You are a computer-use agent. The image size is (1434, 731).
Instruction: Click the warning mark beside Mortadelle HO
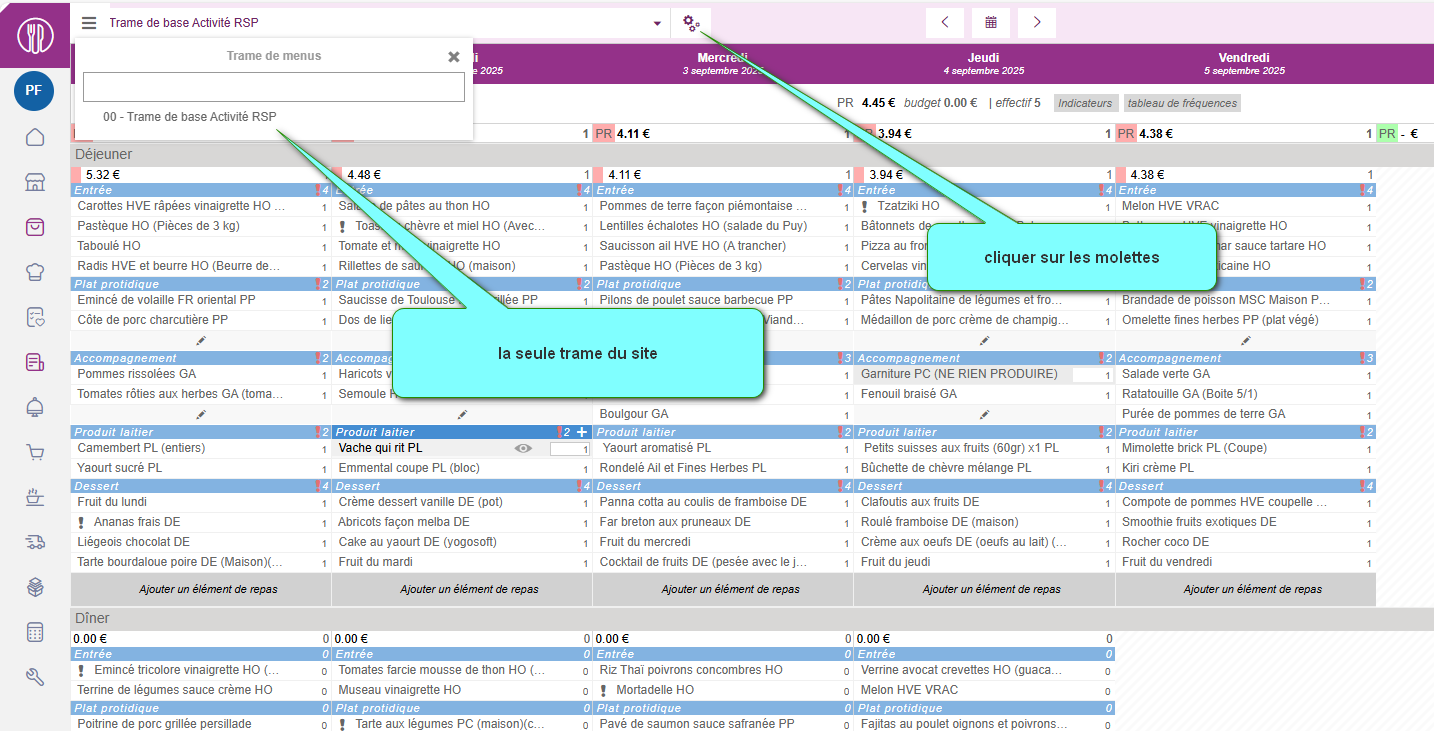[x=604, y=690]
